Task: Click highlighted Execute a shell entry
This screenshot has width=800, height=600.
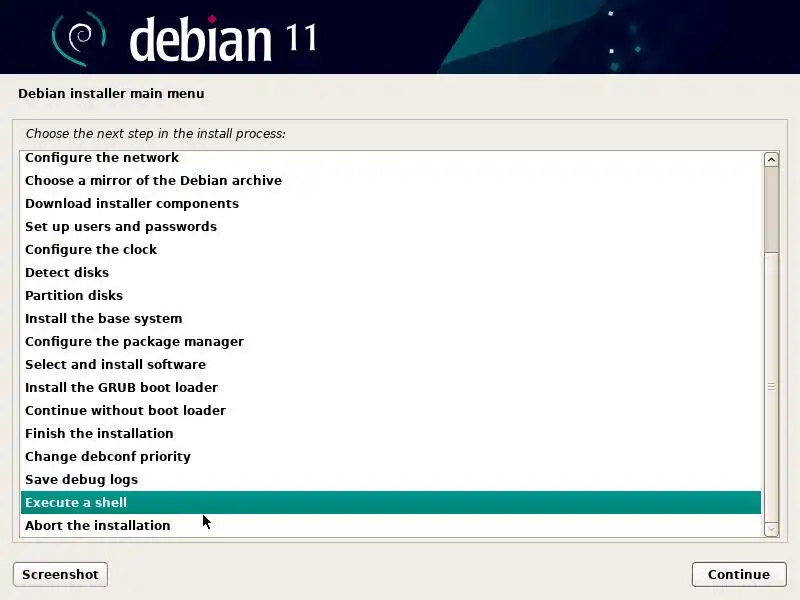Action: pyautogui.click(x=390, y=503)
